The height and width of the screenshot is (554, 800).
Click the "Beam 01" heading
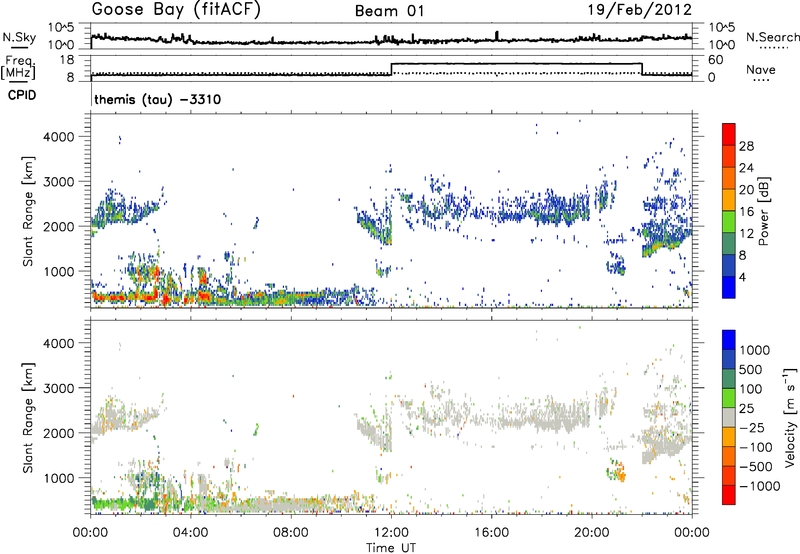point(389,11)
